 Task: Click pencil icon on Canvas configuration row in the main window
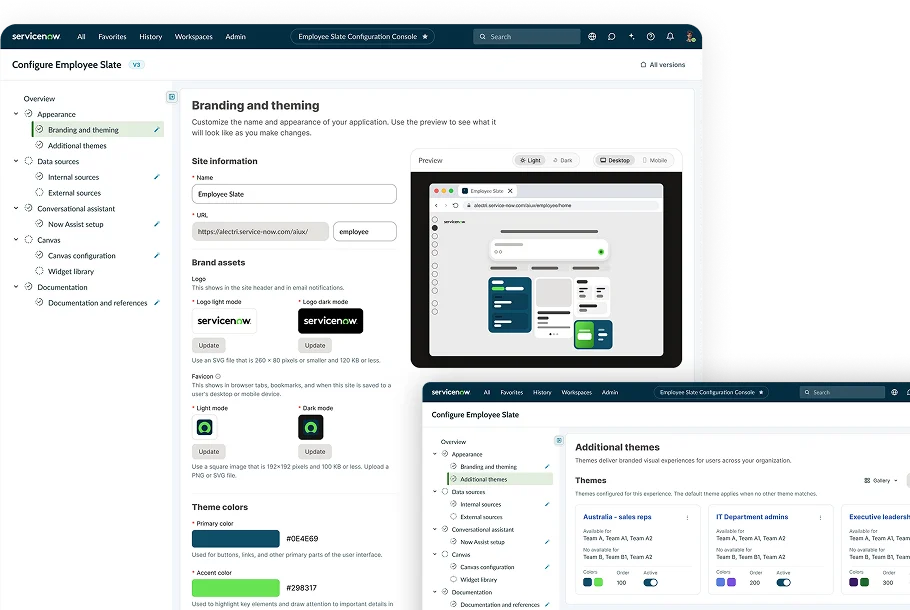pos(156,255)
